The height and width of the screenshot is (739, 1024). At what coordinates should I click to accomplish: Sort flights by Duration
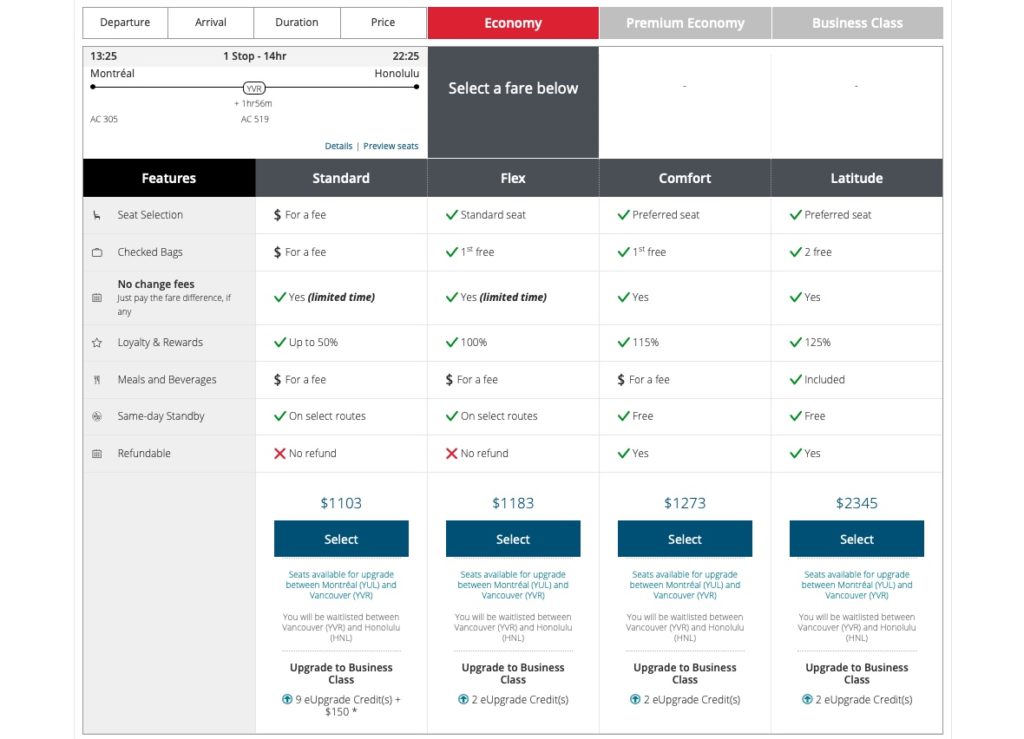tap(297, 23)
